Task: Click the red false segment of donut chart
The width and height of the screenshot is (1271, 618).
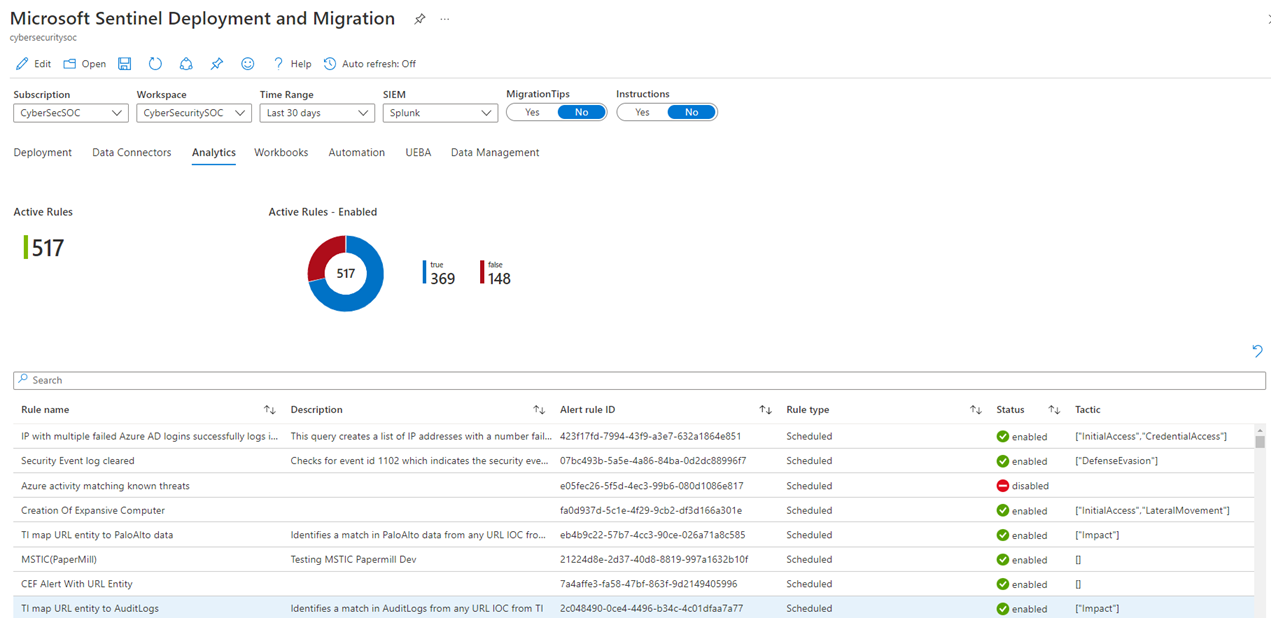Action: tap(322, 255)
